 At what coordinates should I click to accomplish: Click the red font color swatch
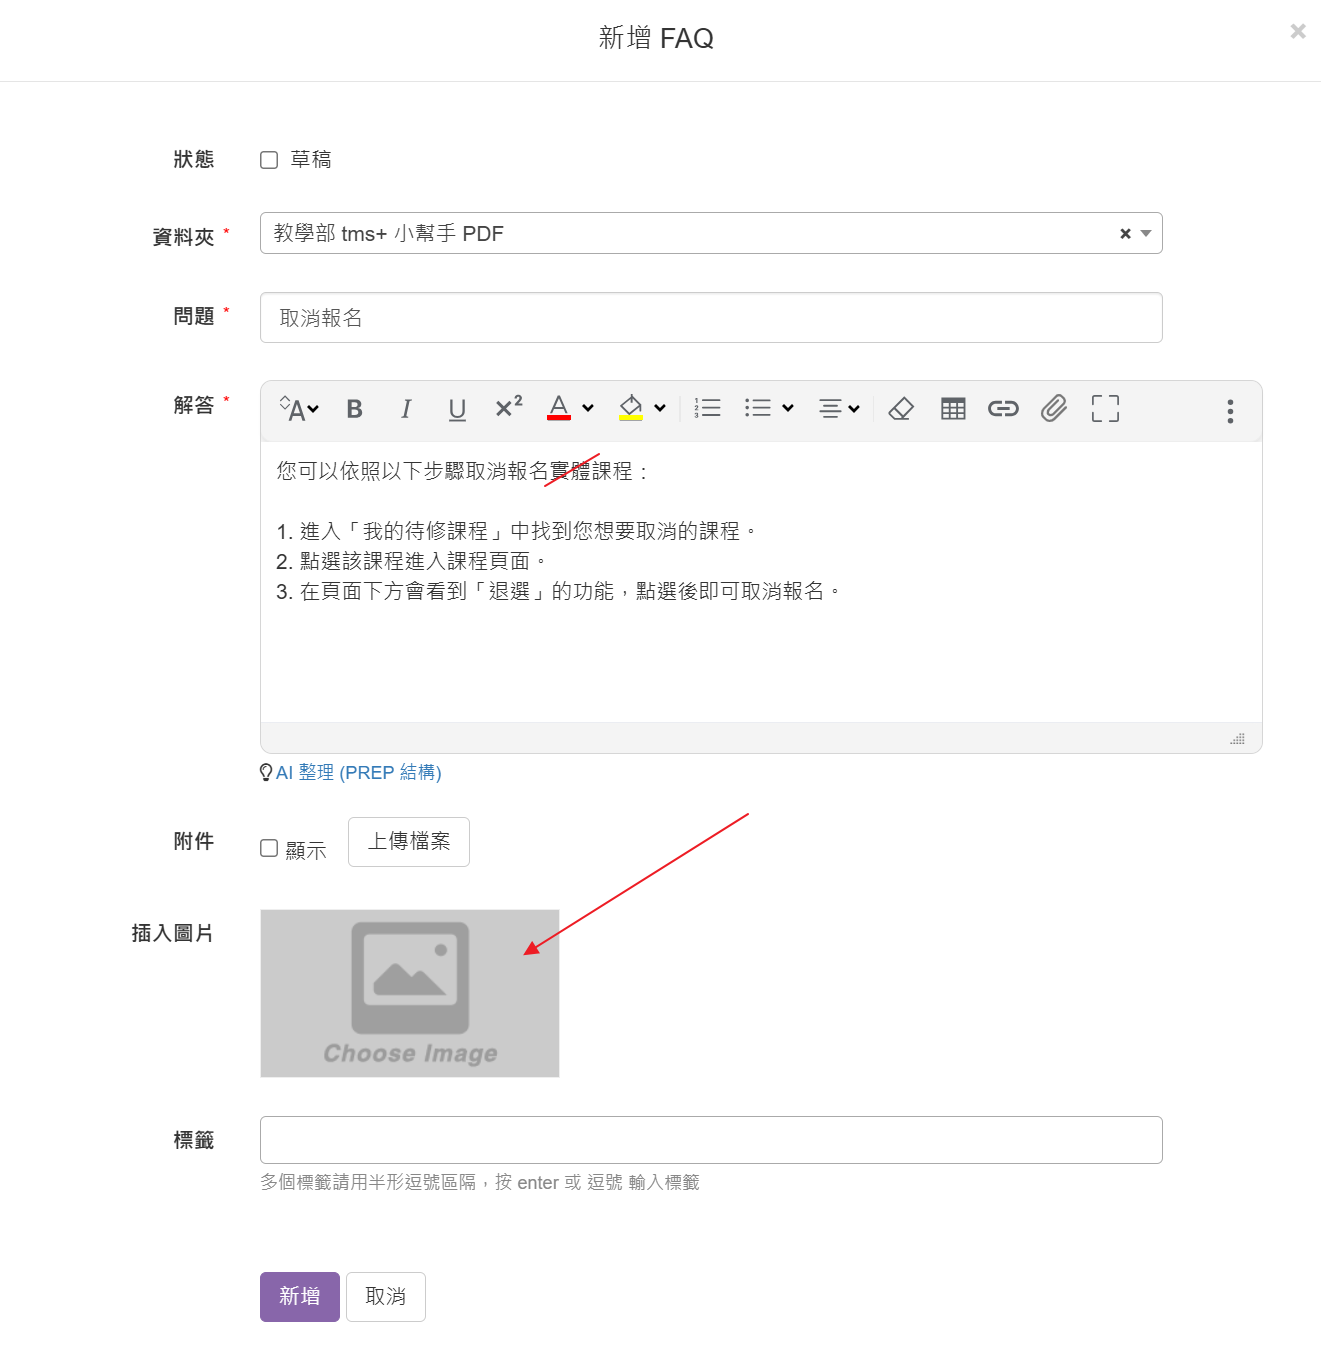point(559,408)
